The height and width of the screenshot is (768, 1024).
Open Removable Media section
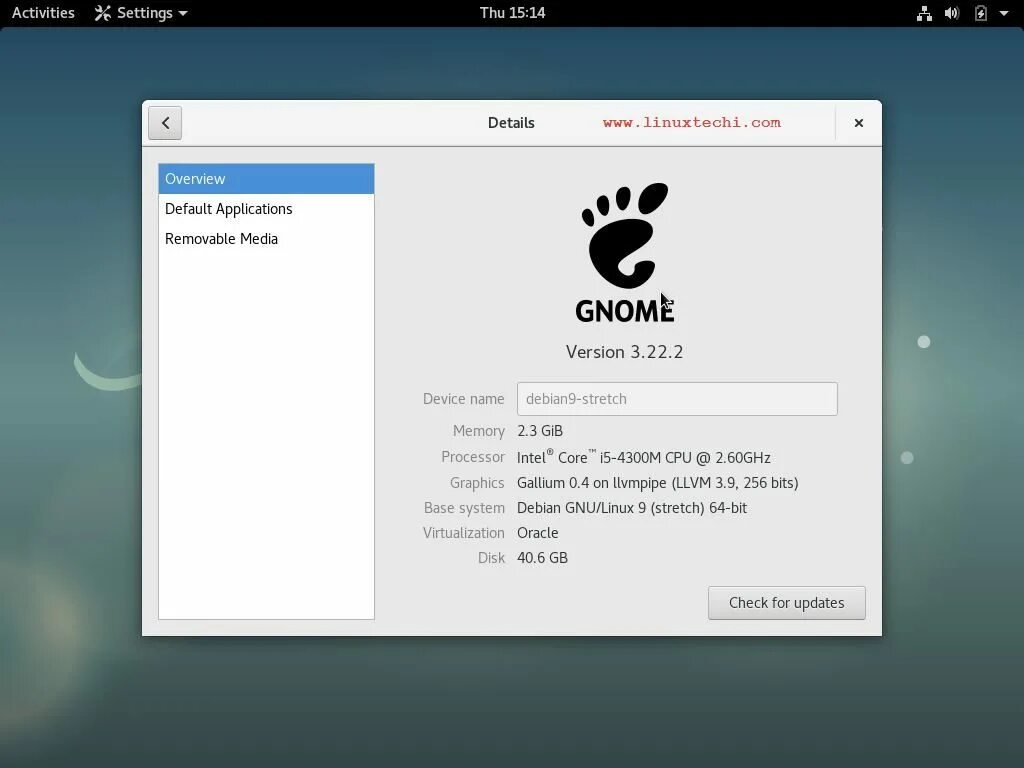pos(266,239)
